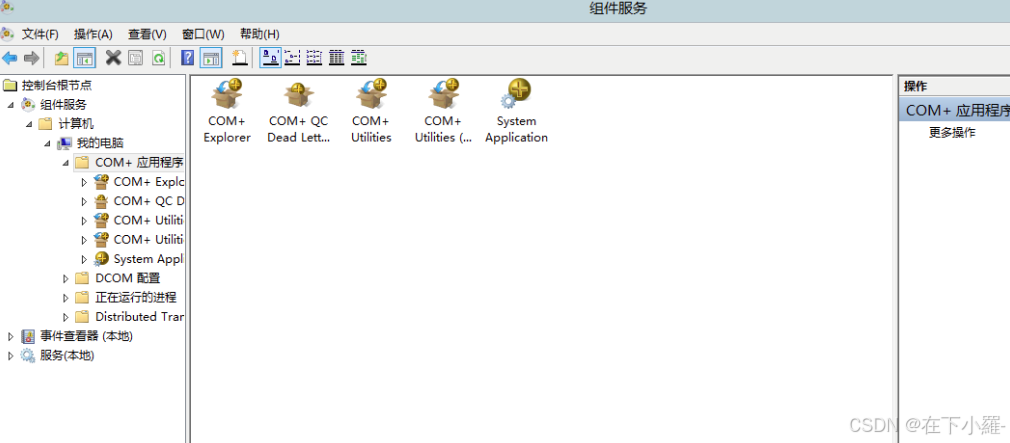
Task: Click the COM+ 应用程序 header in actions pane
Action: click(x=955, y=111)
